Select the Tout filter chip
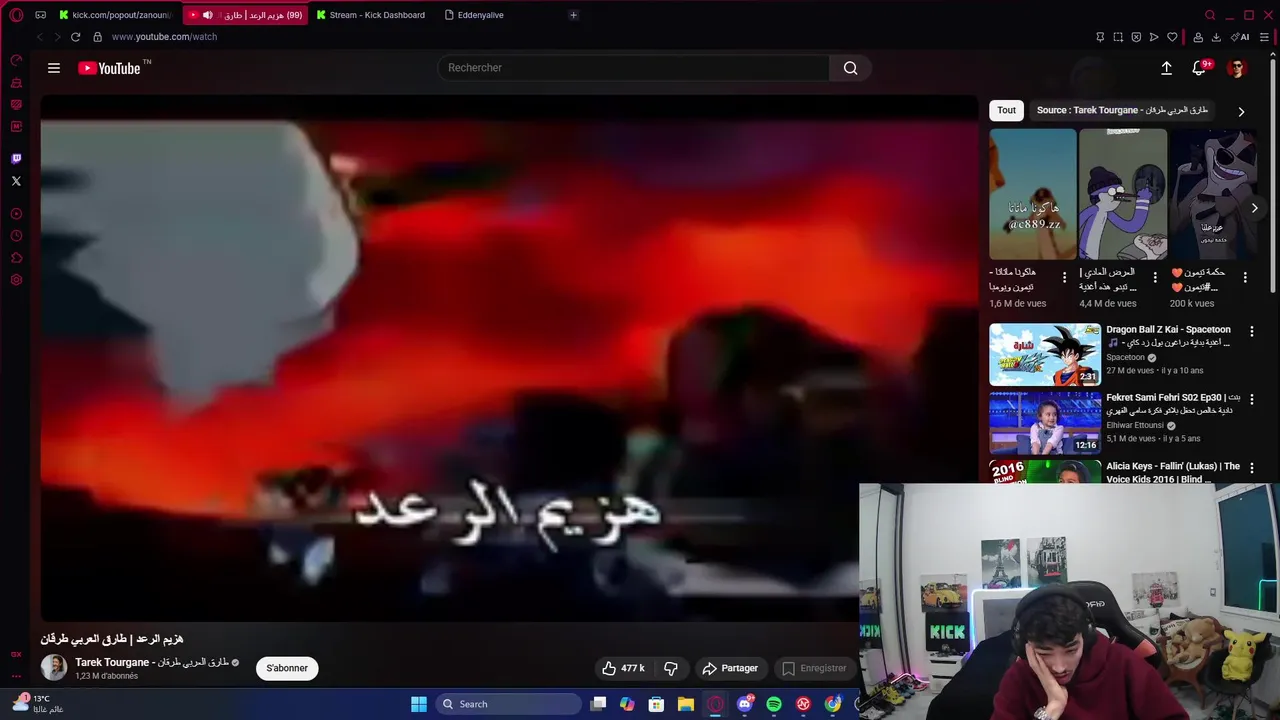The image size is (1280, 720). pos(1006,110)
